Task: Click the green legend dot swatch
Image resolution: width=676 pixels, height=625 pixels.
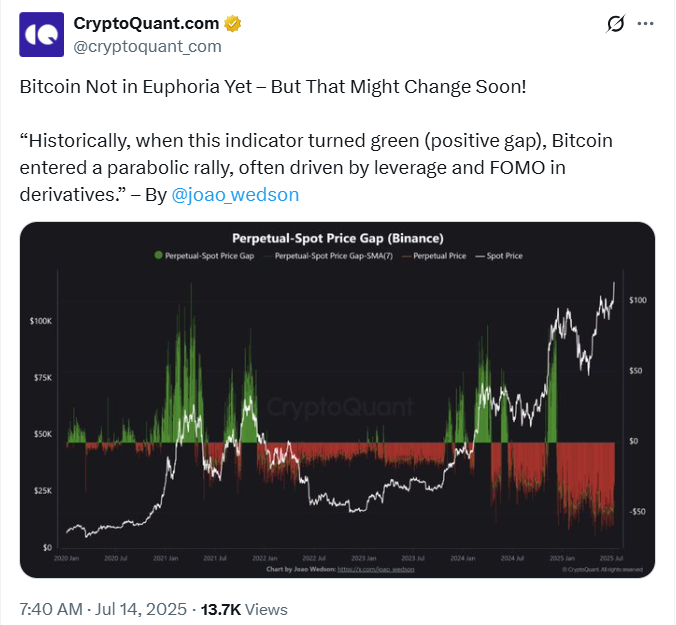Action: click(x=158, y=255)
